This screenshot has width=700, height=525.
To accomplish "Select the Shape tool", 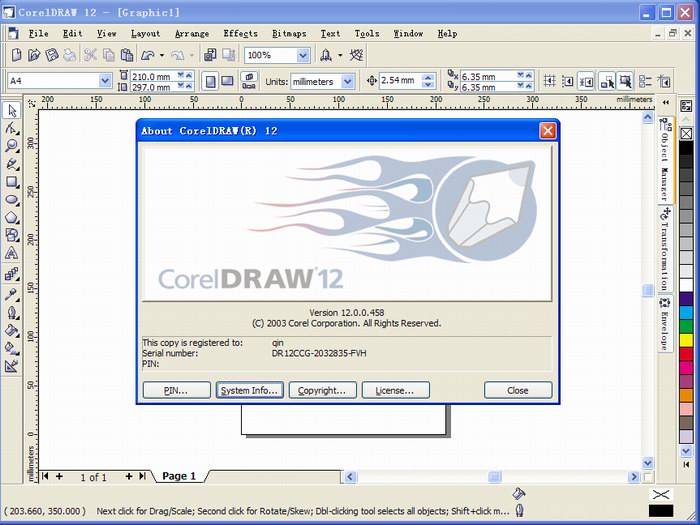I will 12,128.
